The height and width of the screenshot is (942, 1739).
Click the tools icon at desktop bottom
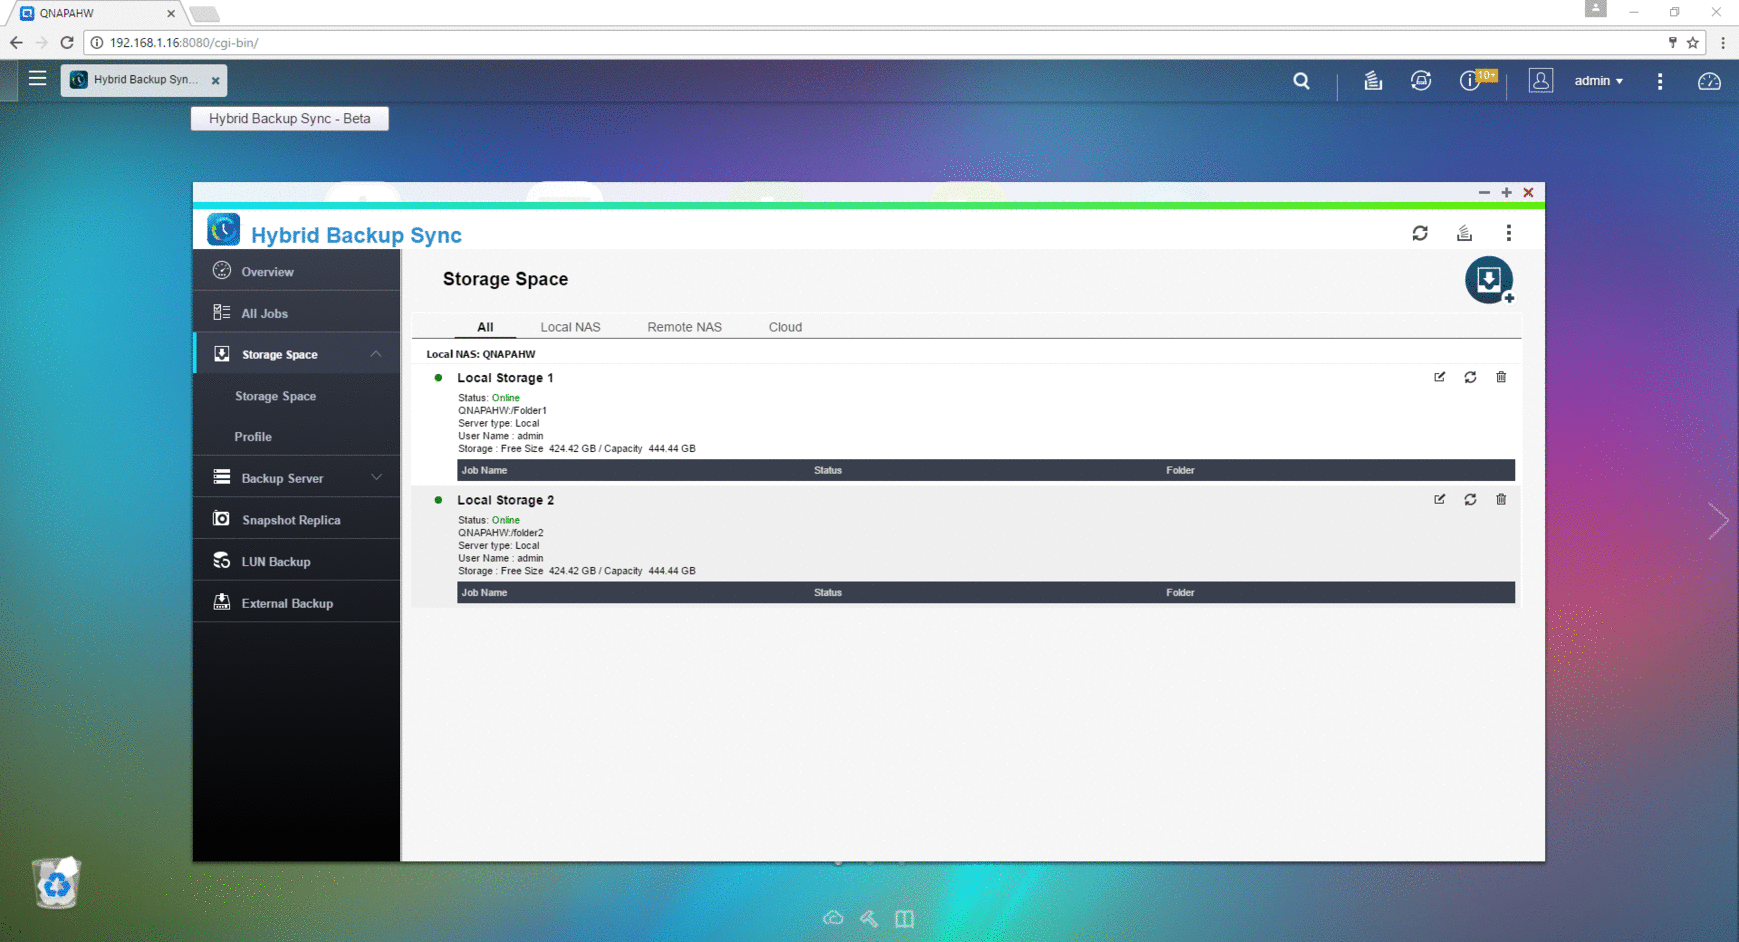tap(869, 918)
